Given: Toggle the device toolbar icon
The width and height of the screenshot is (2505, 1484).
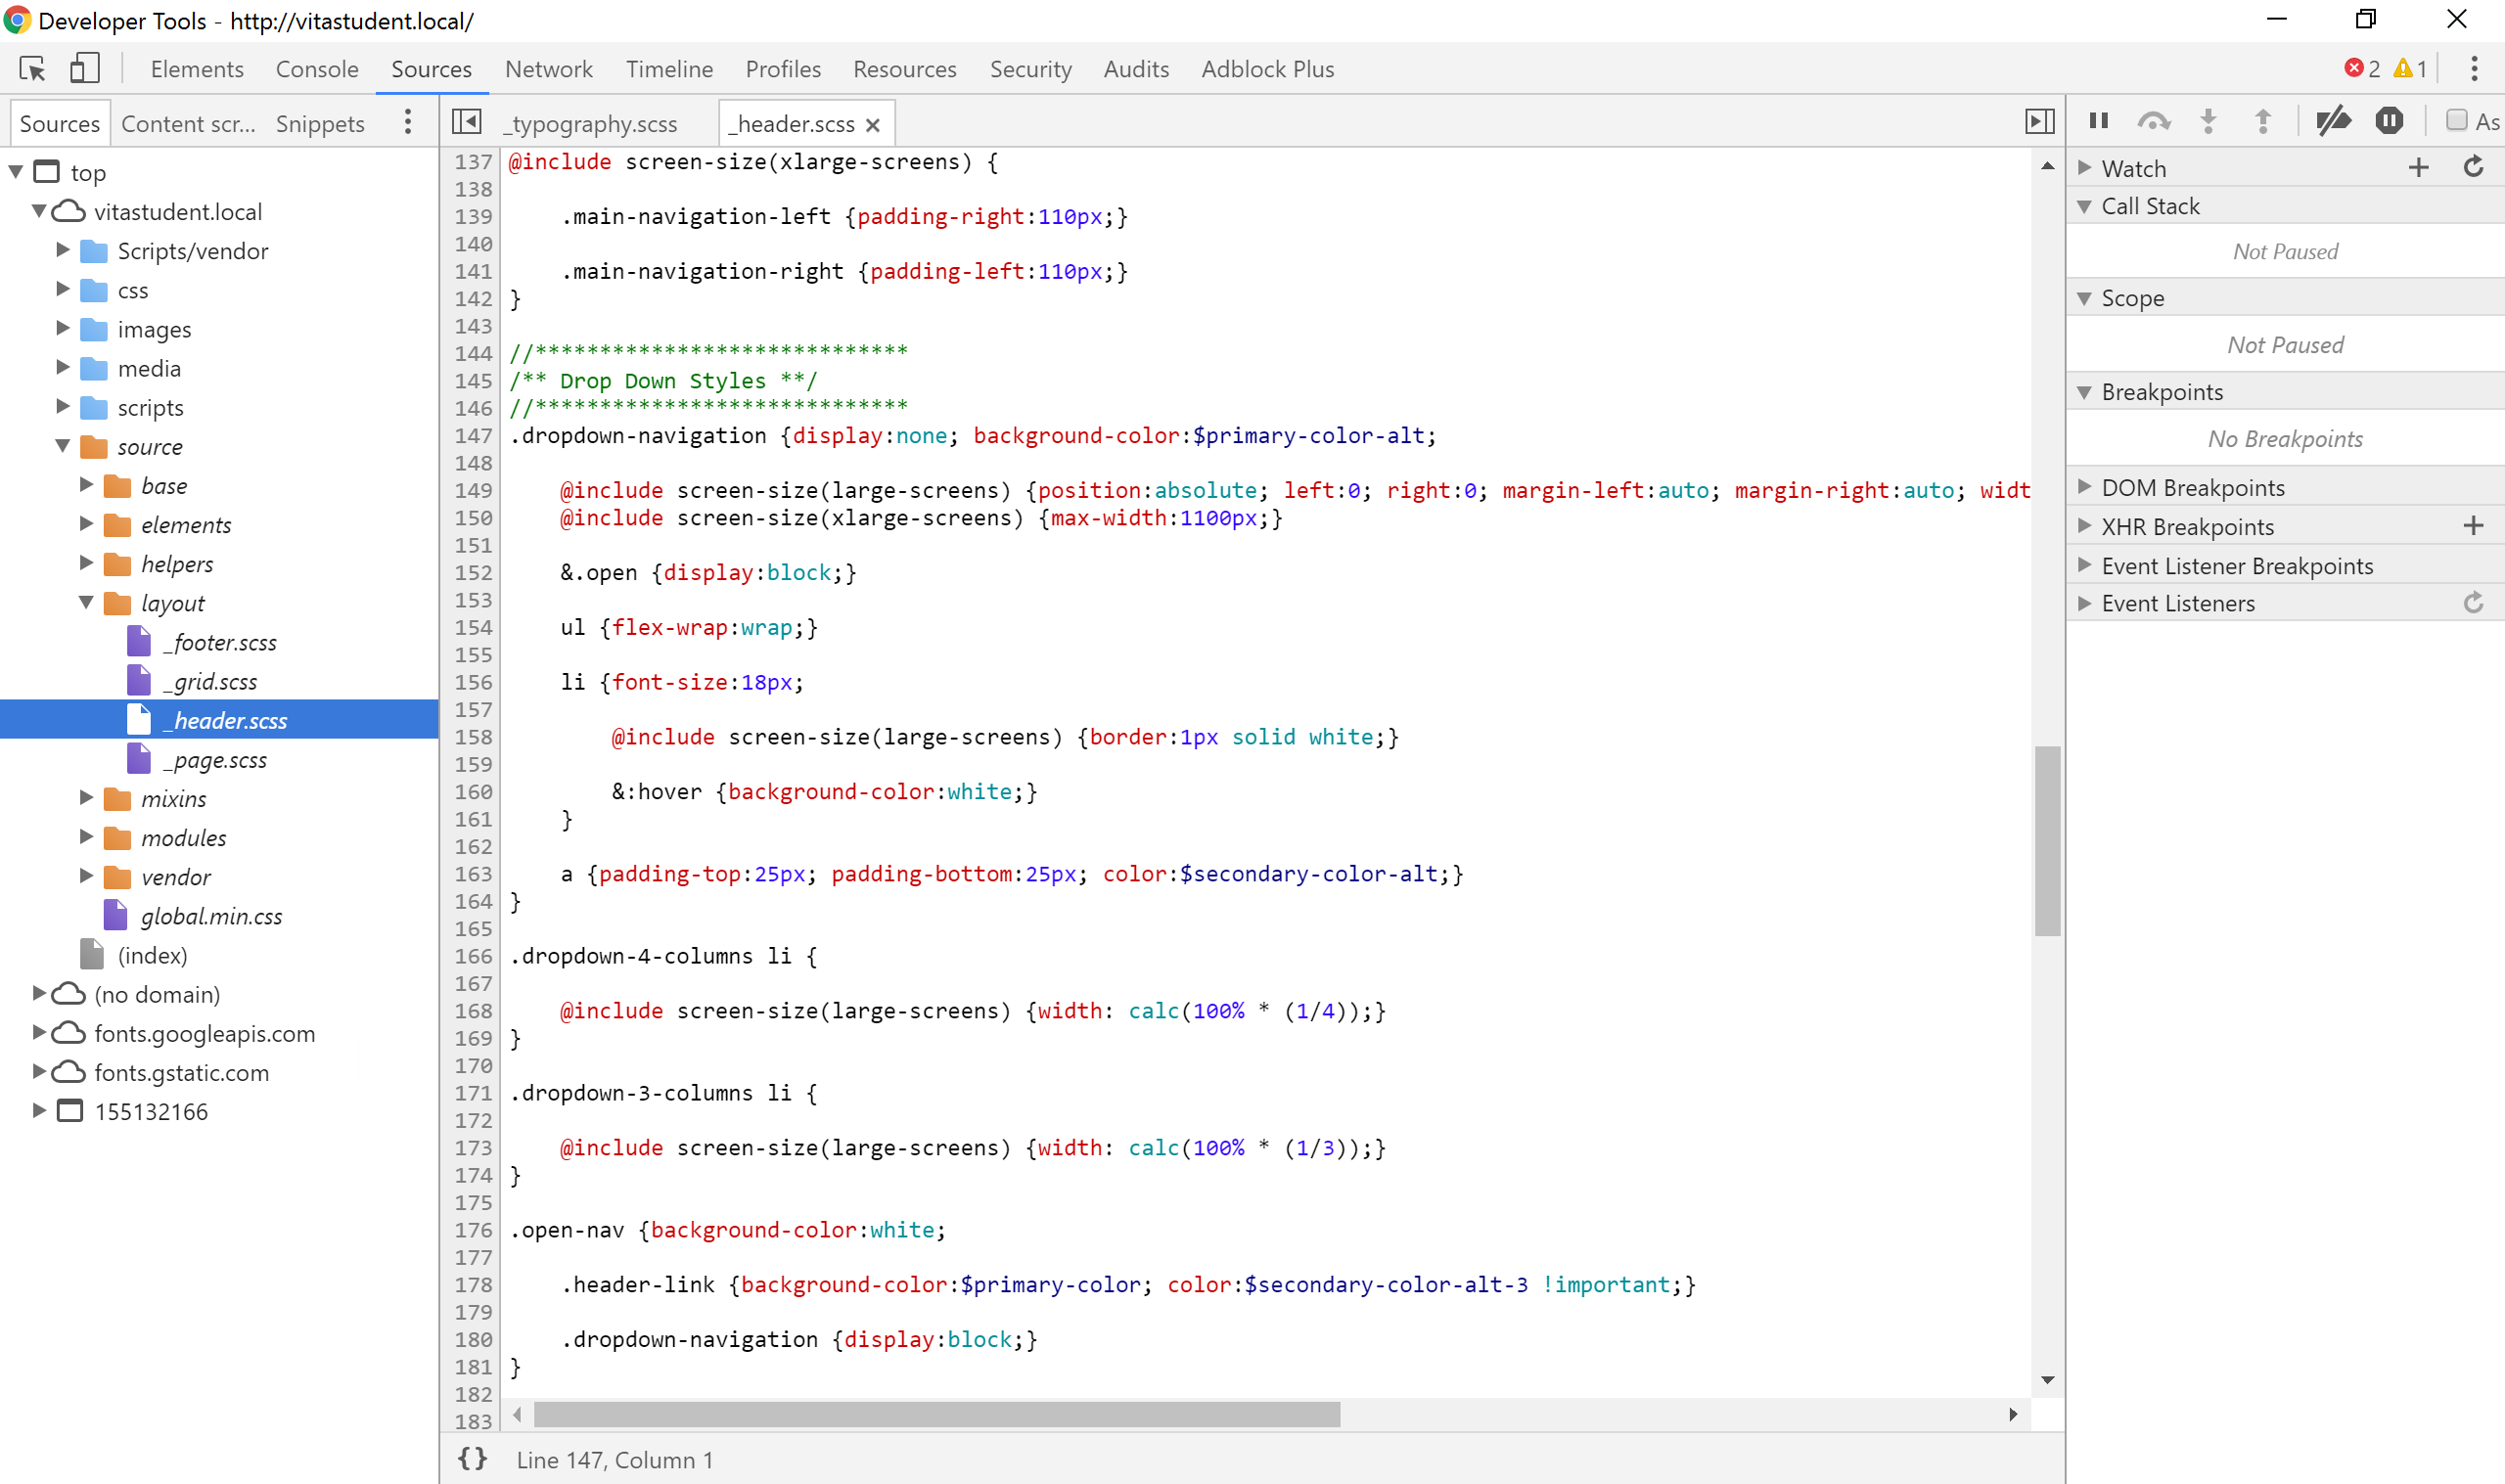Looking at the screenshot, I should pyautogui.click(x=85, y=69).
